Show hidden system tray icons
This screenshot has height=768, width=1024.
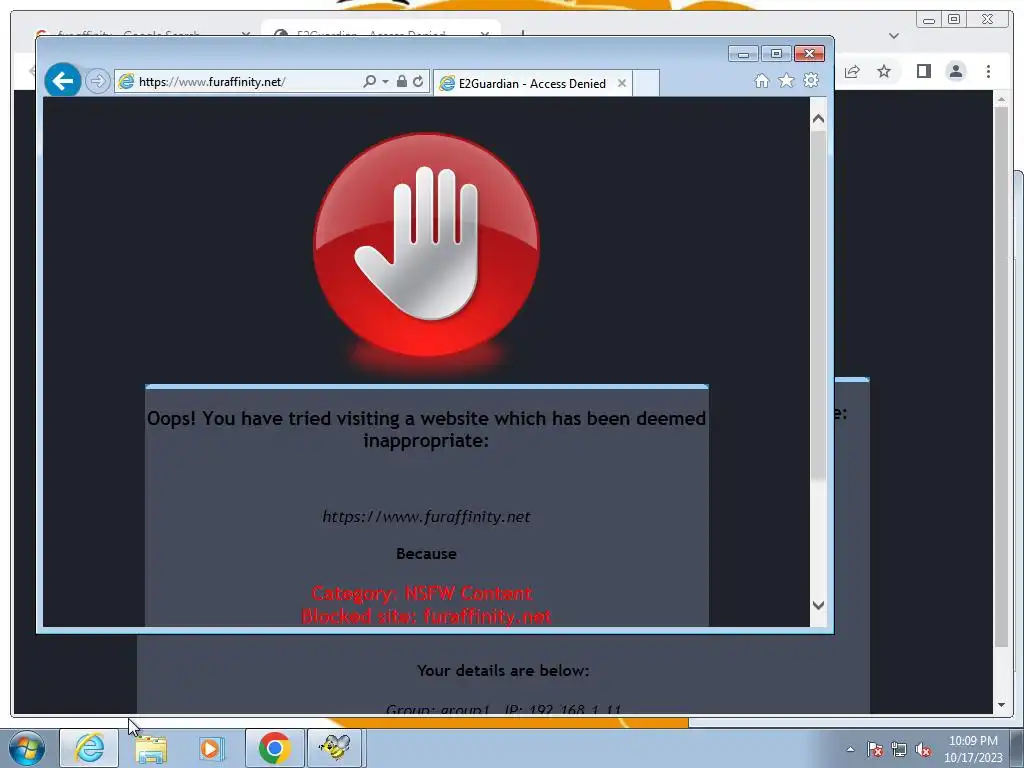(x=850, y=749)
